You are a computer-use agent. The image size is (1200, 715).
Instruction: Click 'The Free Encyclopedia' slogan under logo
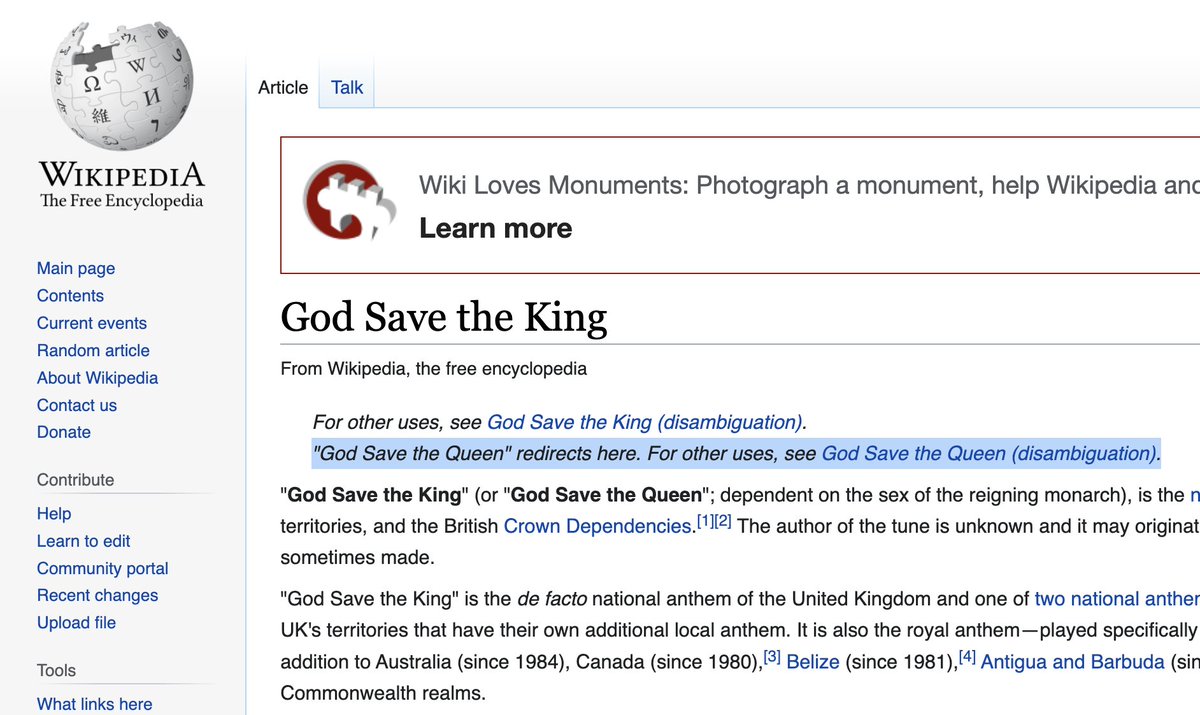[x=122, y=201]
